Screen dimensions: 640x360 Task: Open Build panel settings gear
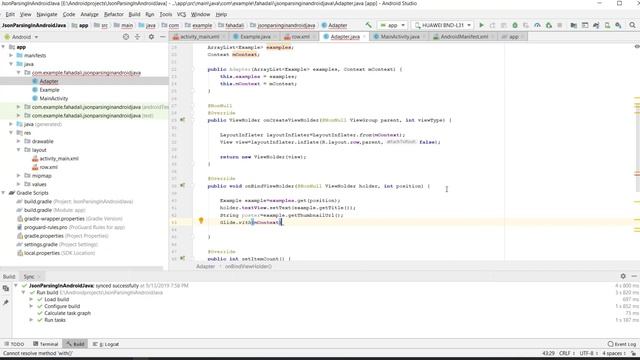pyautogui.click(x=623, y=276)
